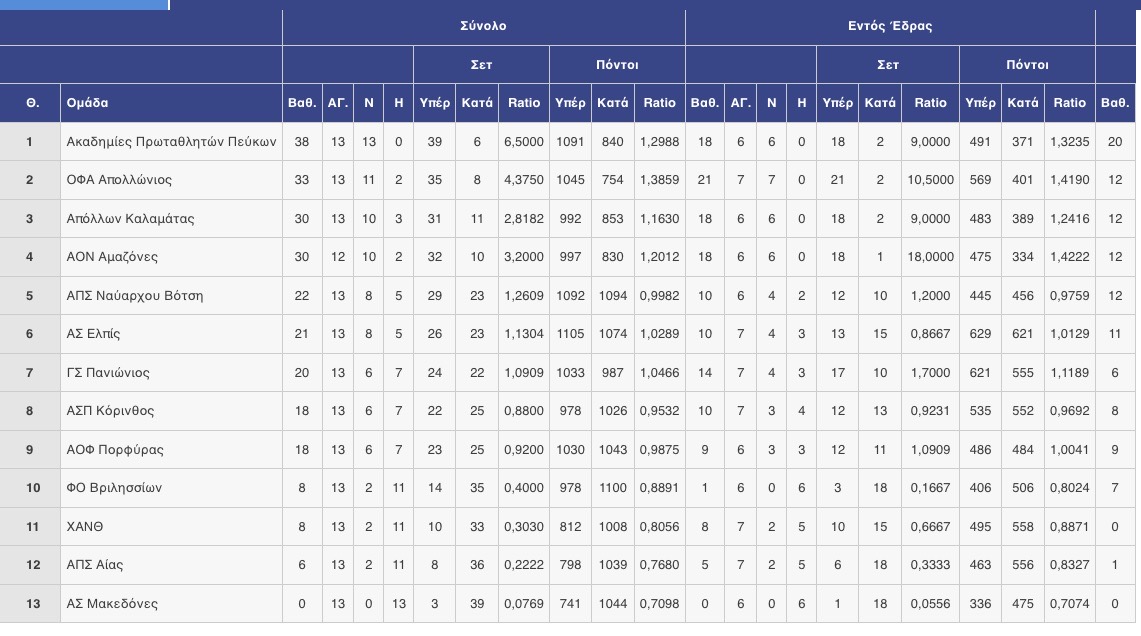Click the Σετ header under Σύνολο
This screenshot has width=1141, height=636.
tap(481, 65)
